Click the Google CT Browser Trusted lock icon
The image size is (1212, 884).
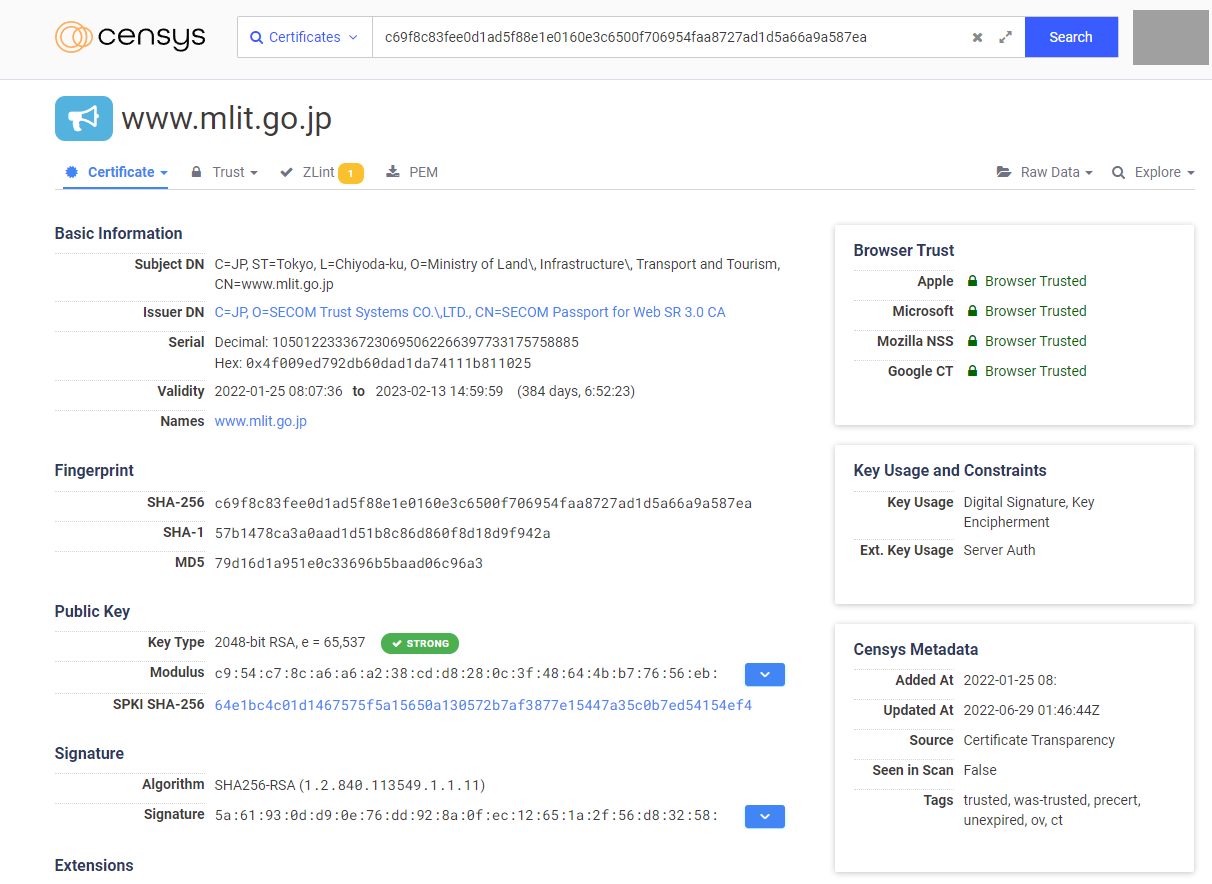(972, 371)
